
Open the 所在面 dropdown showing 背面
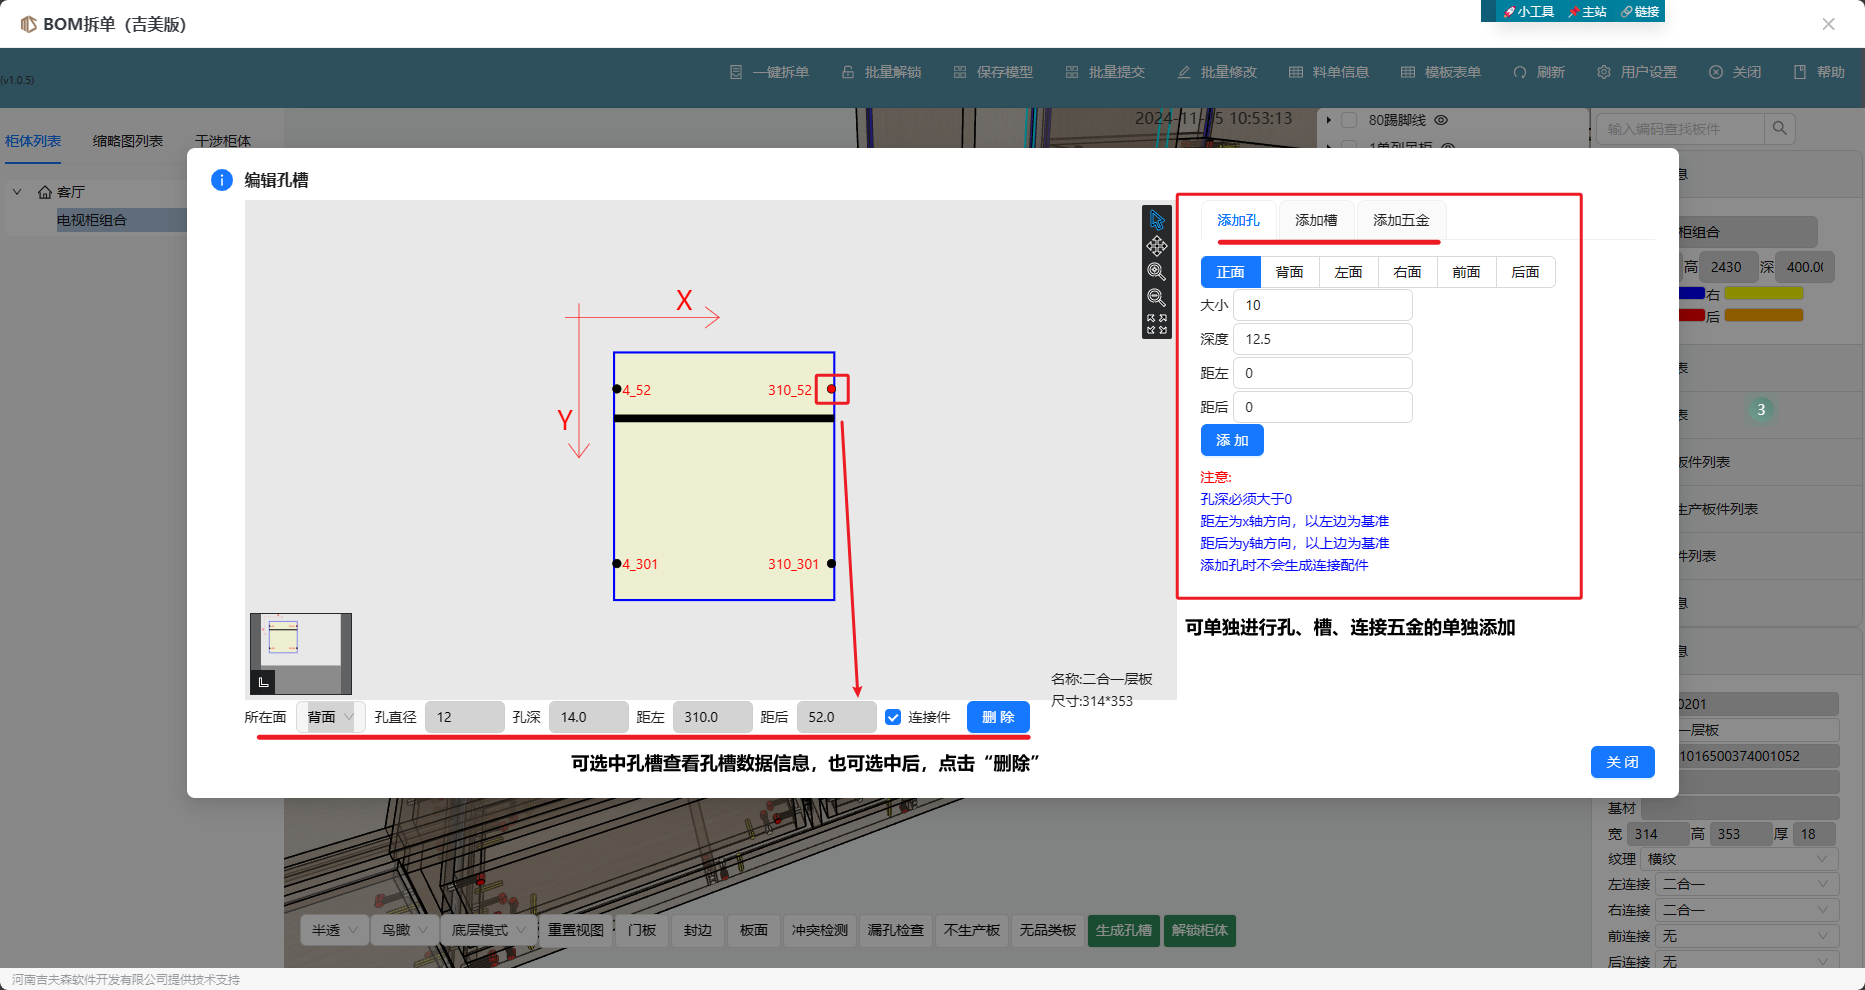[x=330, y=717]
